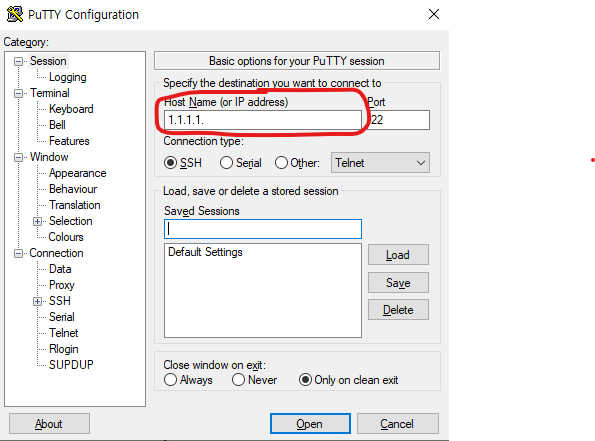595x441 pixels.
Task: Save the current session settings
Action: [x=398, y=282]
